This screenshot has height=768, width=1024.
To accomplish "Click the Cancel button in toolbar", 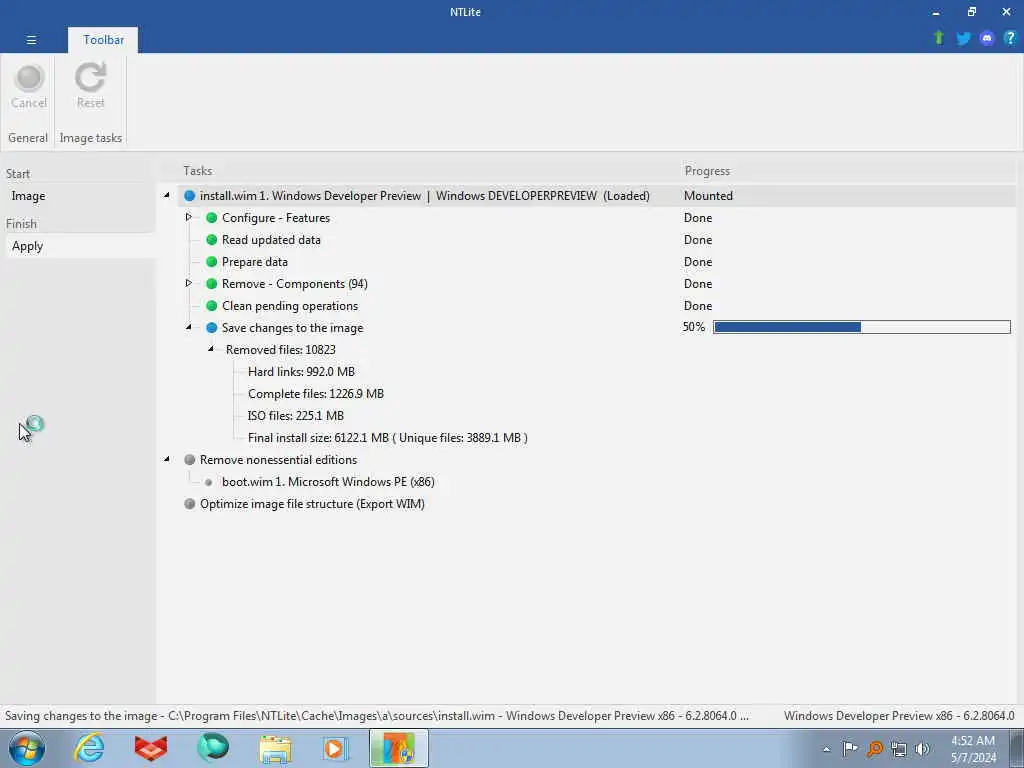I will [29, 87].
